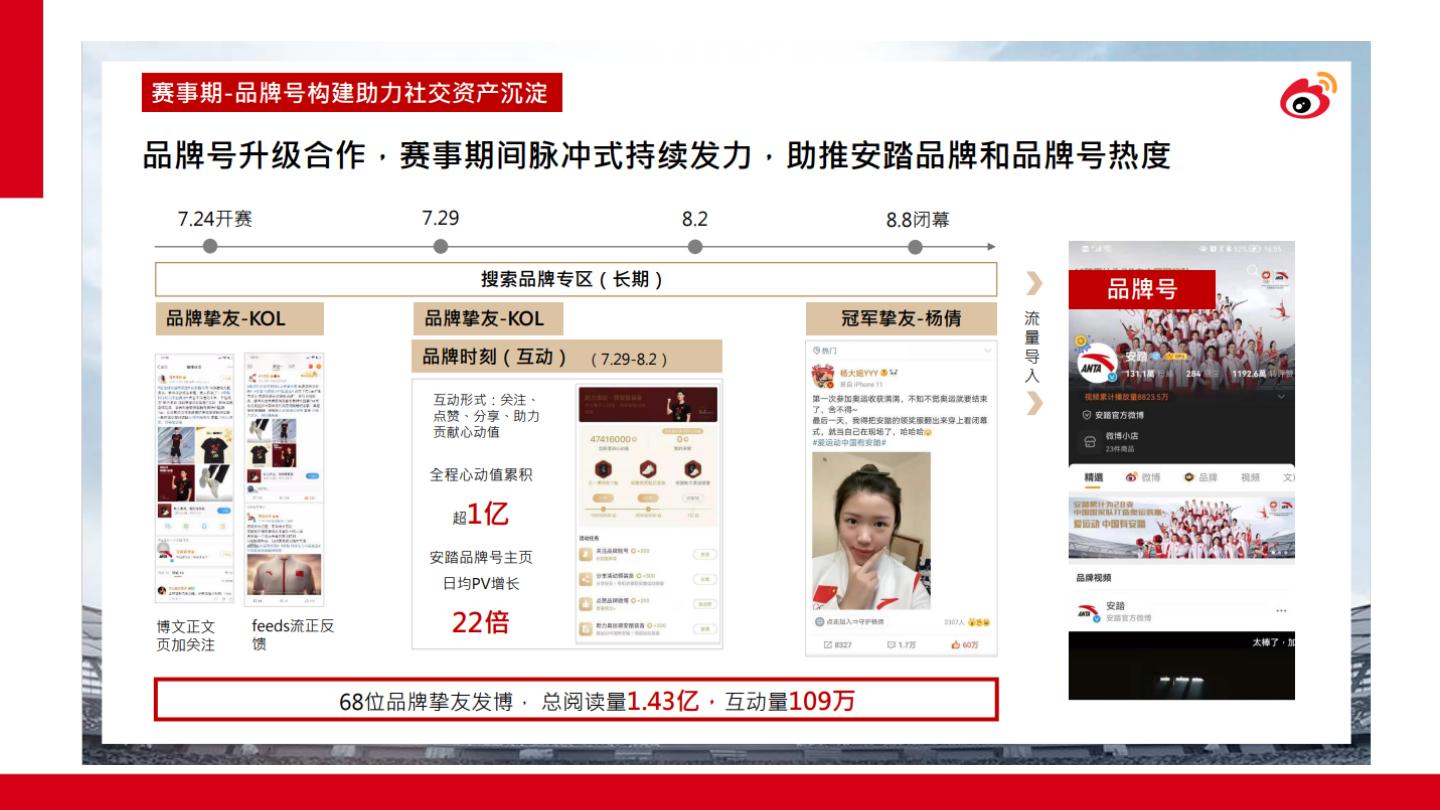The height and width of the screenshot is (810, 1440).
Task: Click the 点赞品牌微博 task icon
Action: 587,604
